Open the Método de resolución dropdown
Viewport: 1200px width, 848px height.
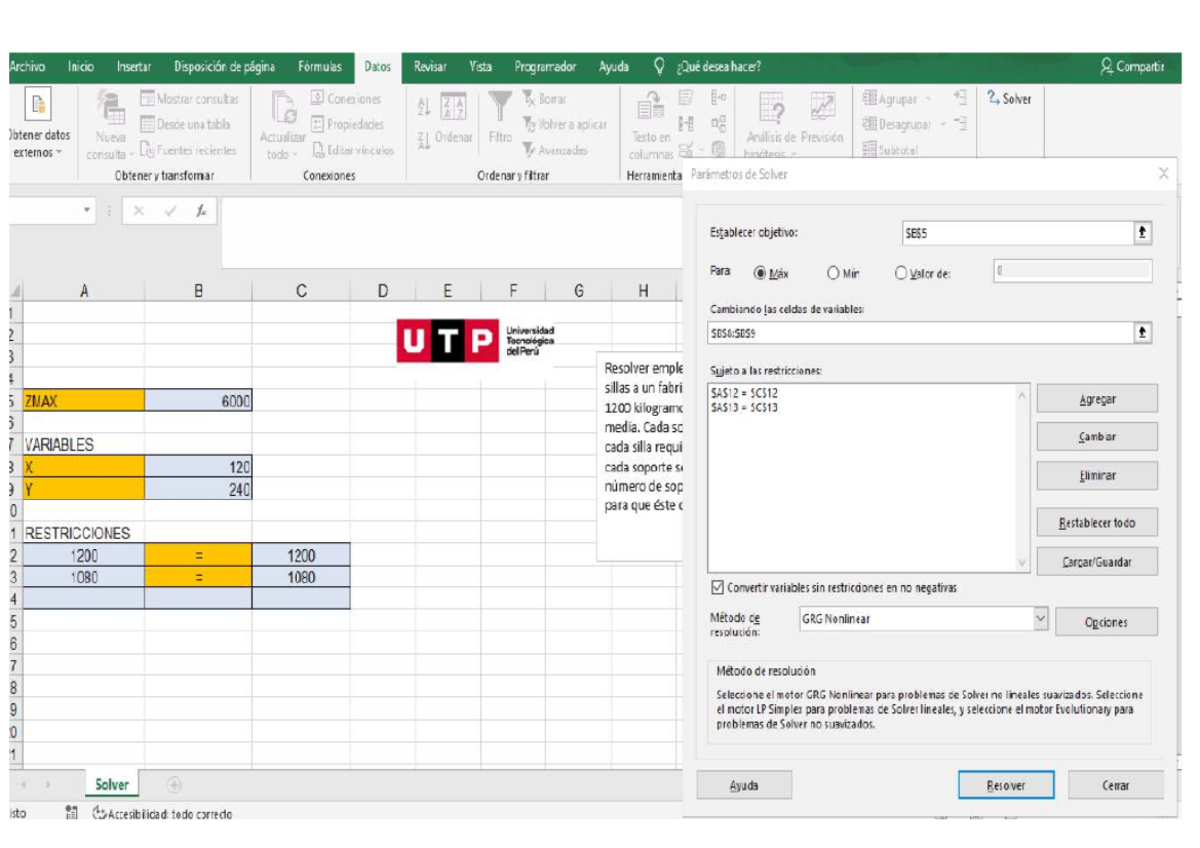(x=1039, y=621)
